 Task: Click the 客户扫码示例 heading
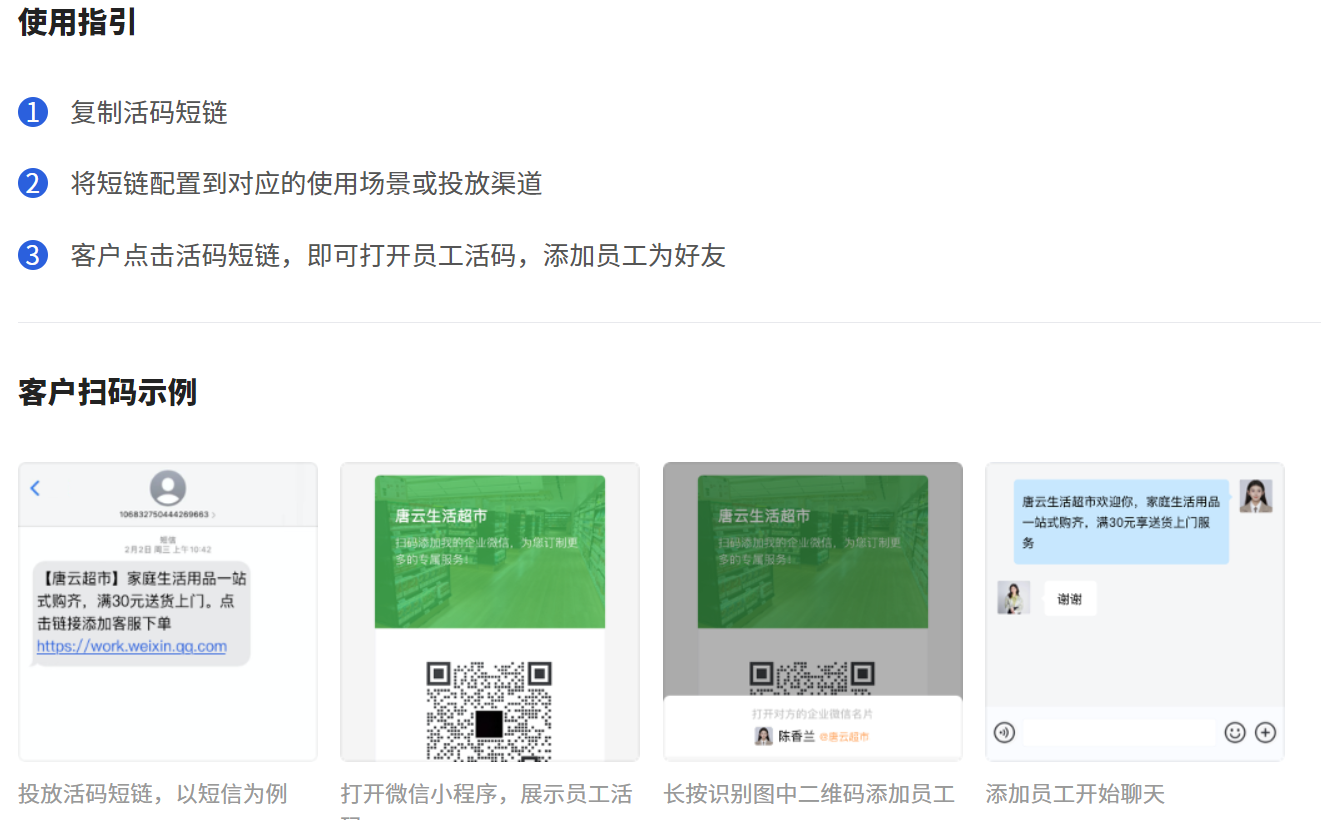[107, 393]
